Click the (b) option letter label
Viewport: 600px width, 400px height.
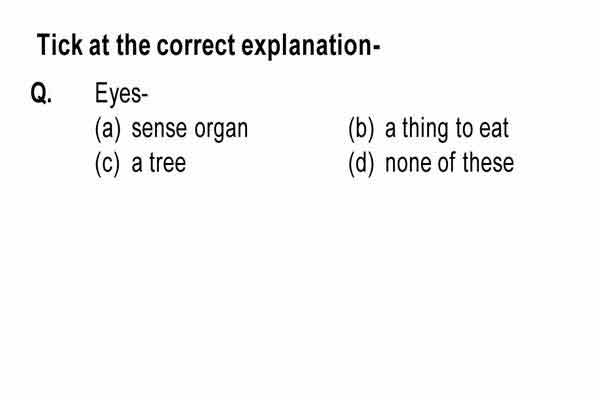tap(361, 129)
